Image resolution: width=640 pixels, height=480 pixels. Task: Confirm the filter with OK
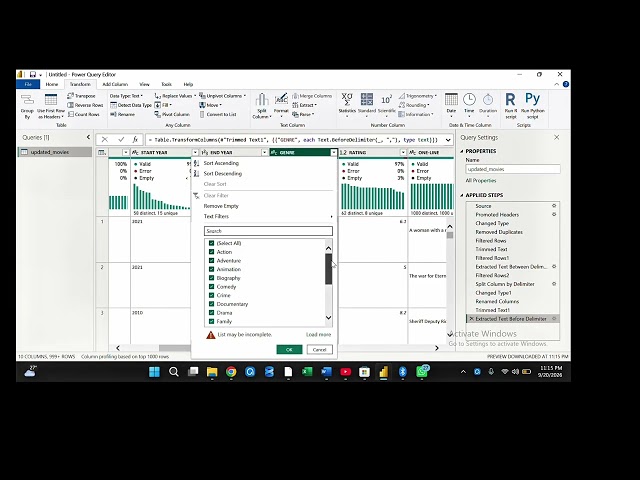click(x=289, y=350)
